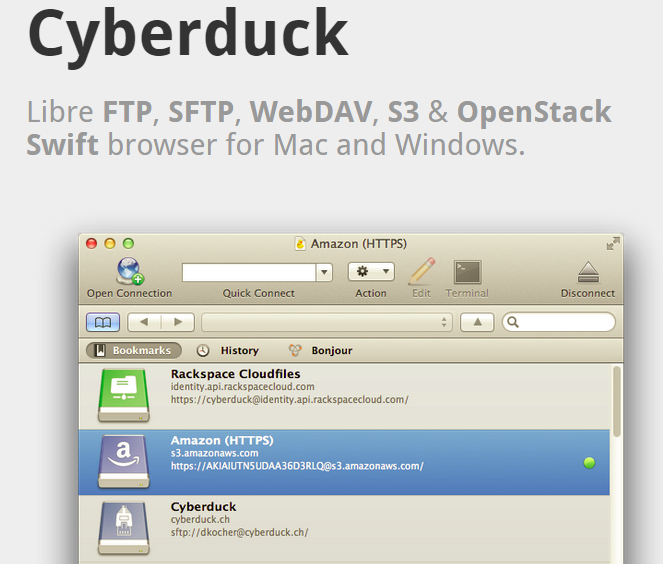The height and width of the screenshot is (564, 663).
Task: Click the Bonjour icon
Action: [x=295, y=350]
